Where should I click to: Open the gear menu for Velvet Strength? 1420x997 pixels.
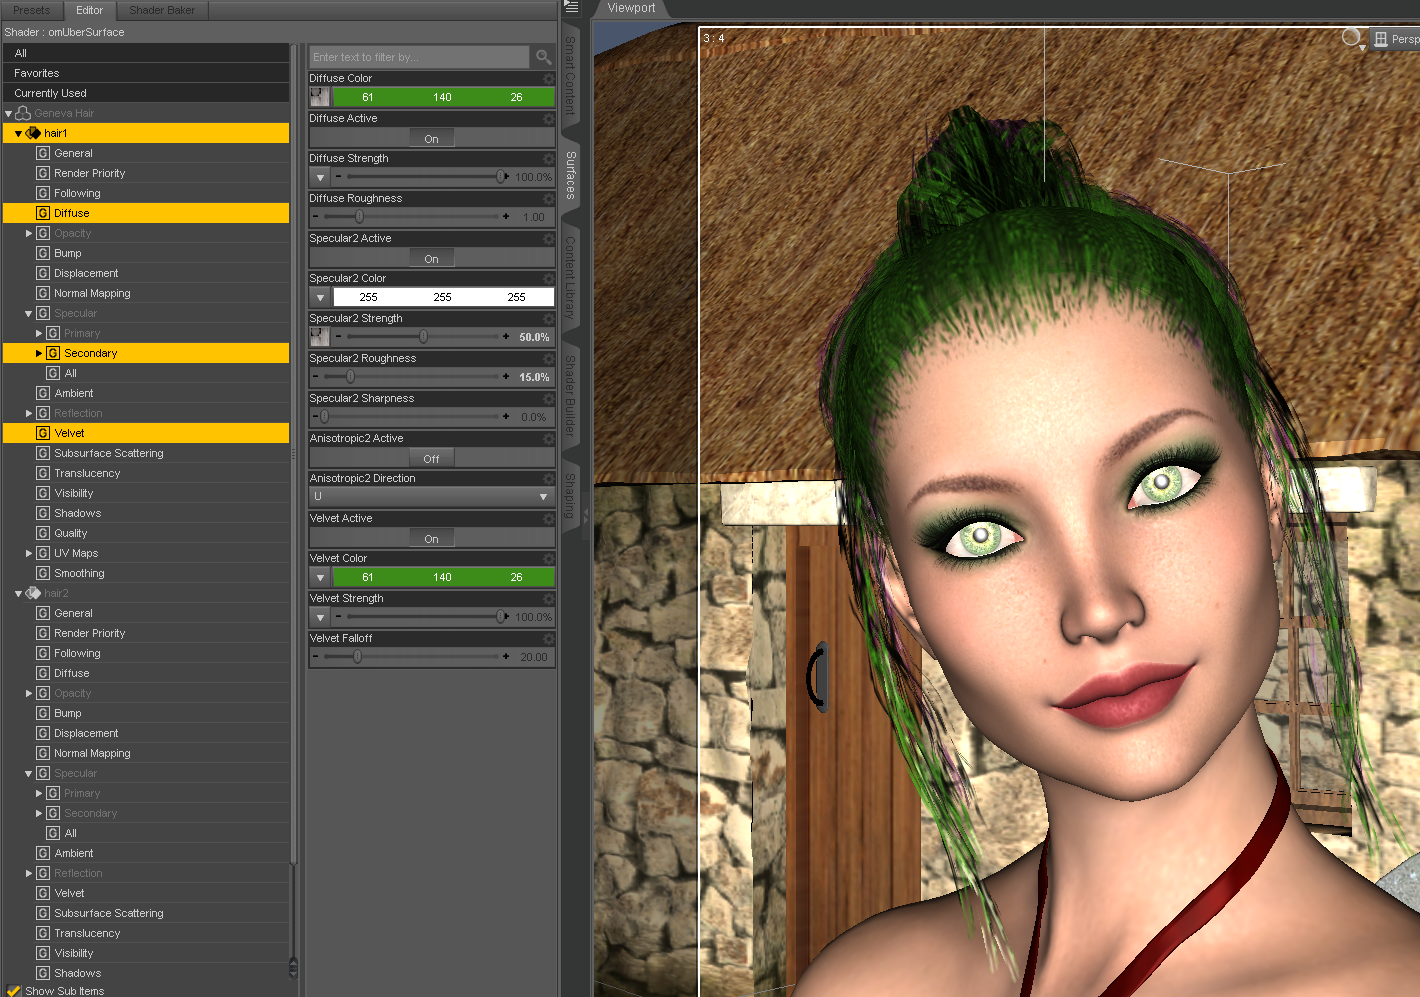(x=549, y=598)
